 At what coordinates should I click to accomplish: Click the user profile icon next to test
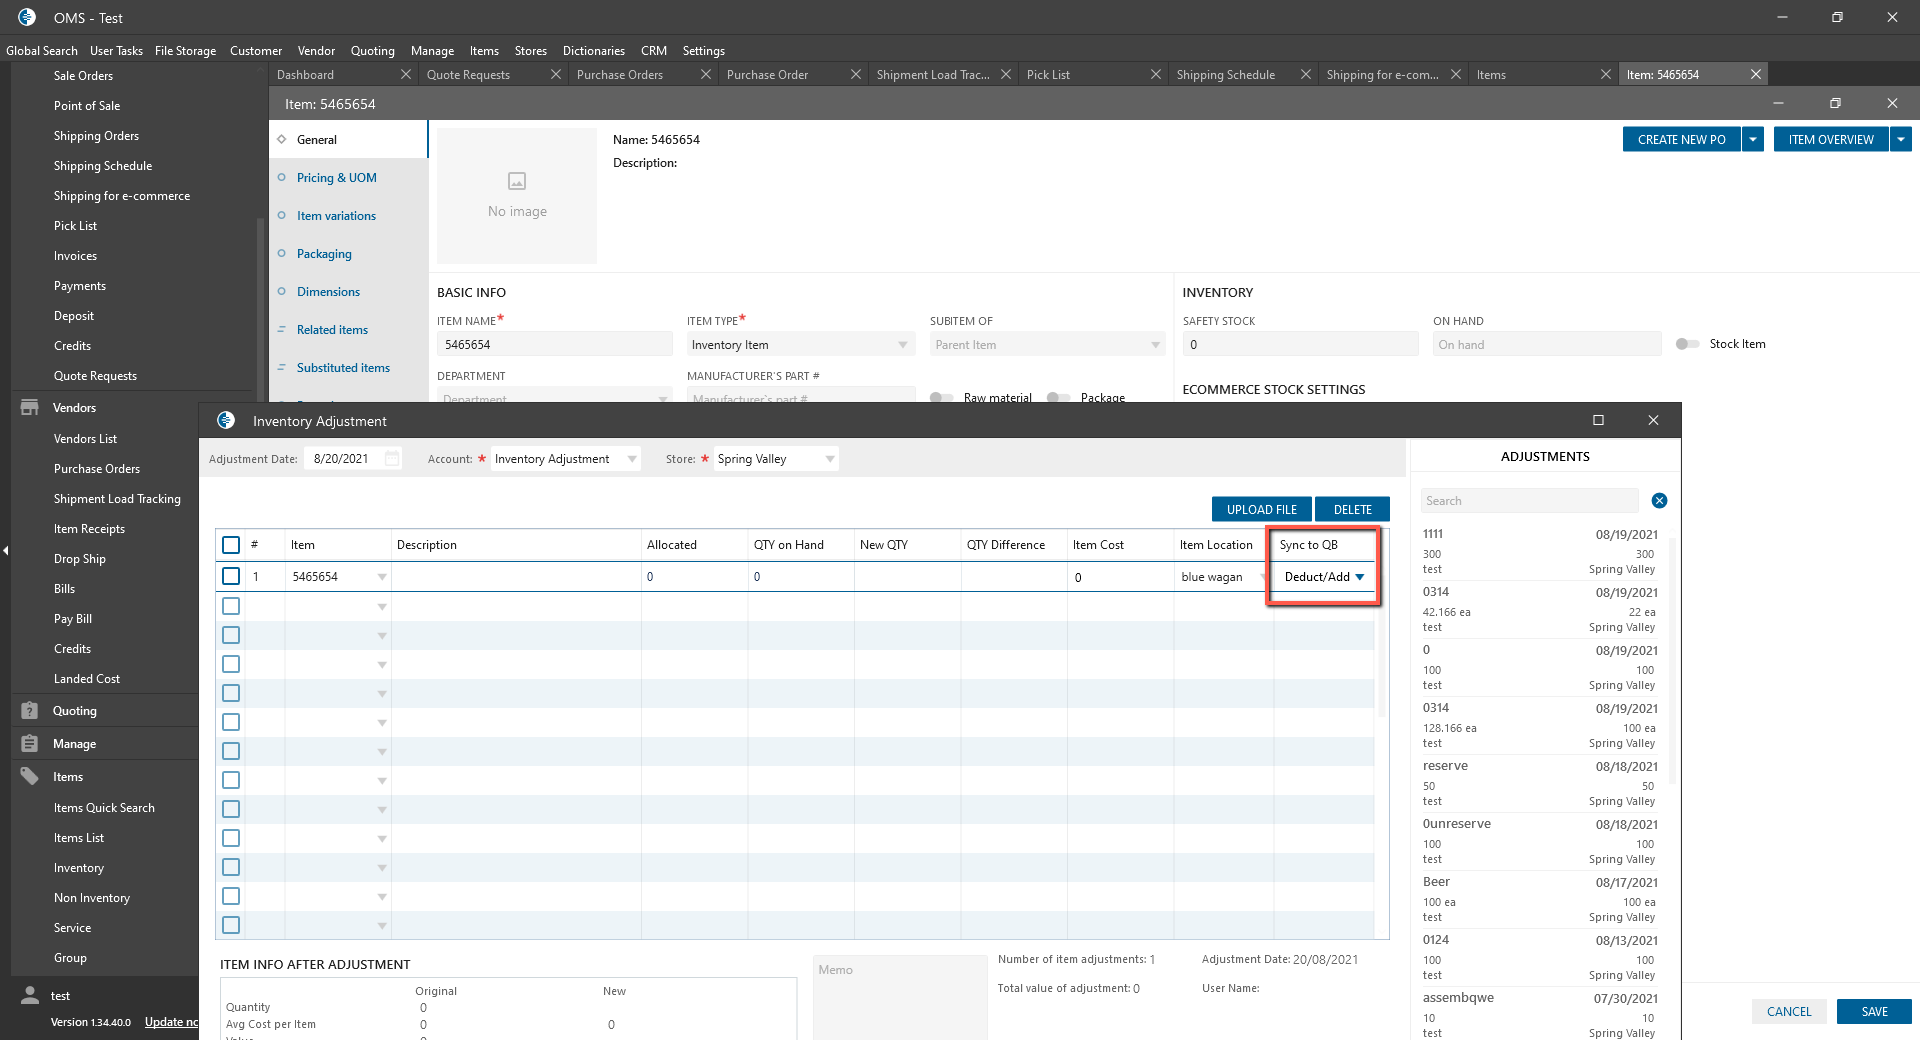30,996
